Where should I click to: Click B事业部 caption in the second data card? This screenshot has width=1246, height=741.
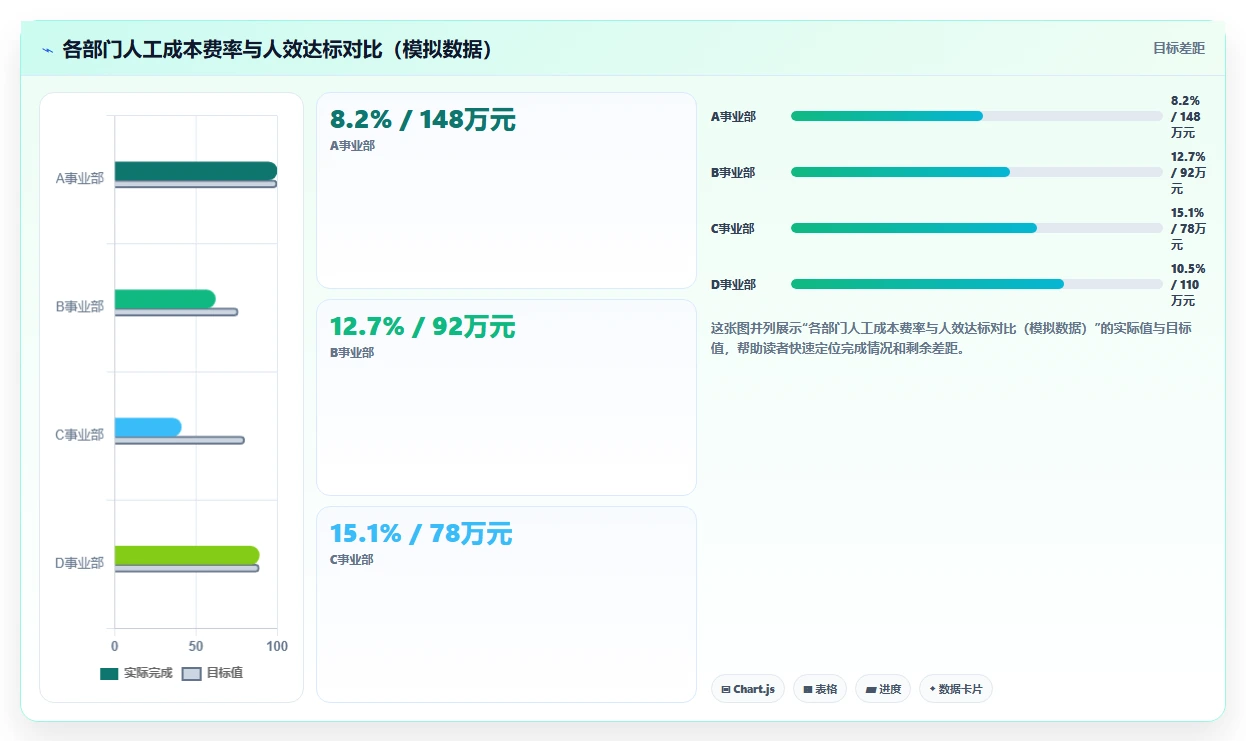click(352, 352)
